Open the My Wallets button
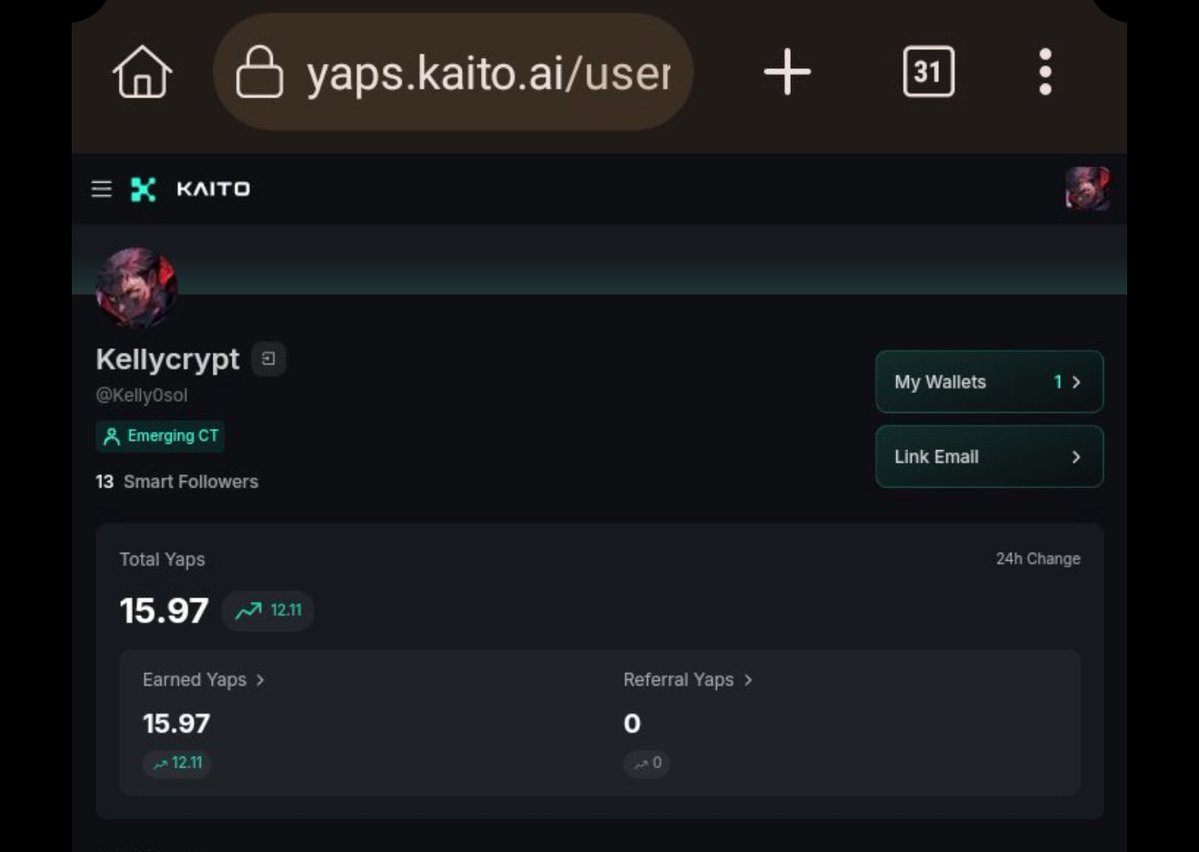Viewport: 1199px width, 852px height. click(x=988, y=382)
